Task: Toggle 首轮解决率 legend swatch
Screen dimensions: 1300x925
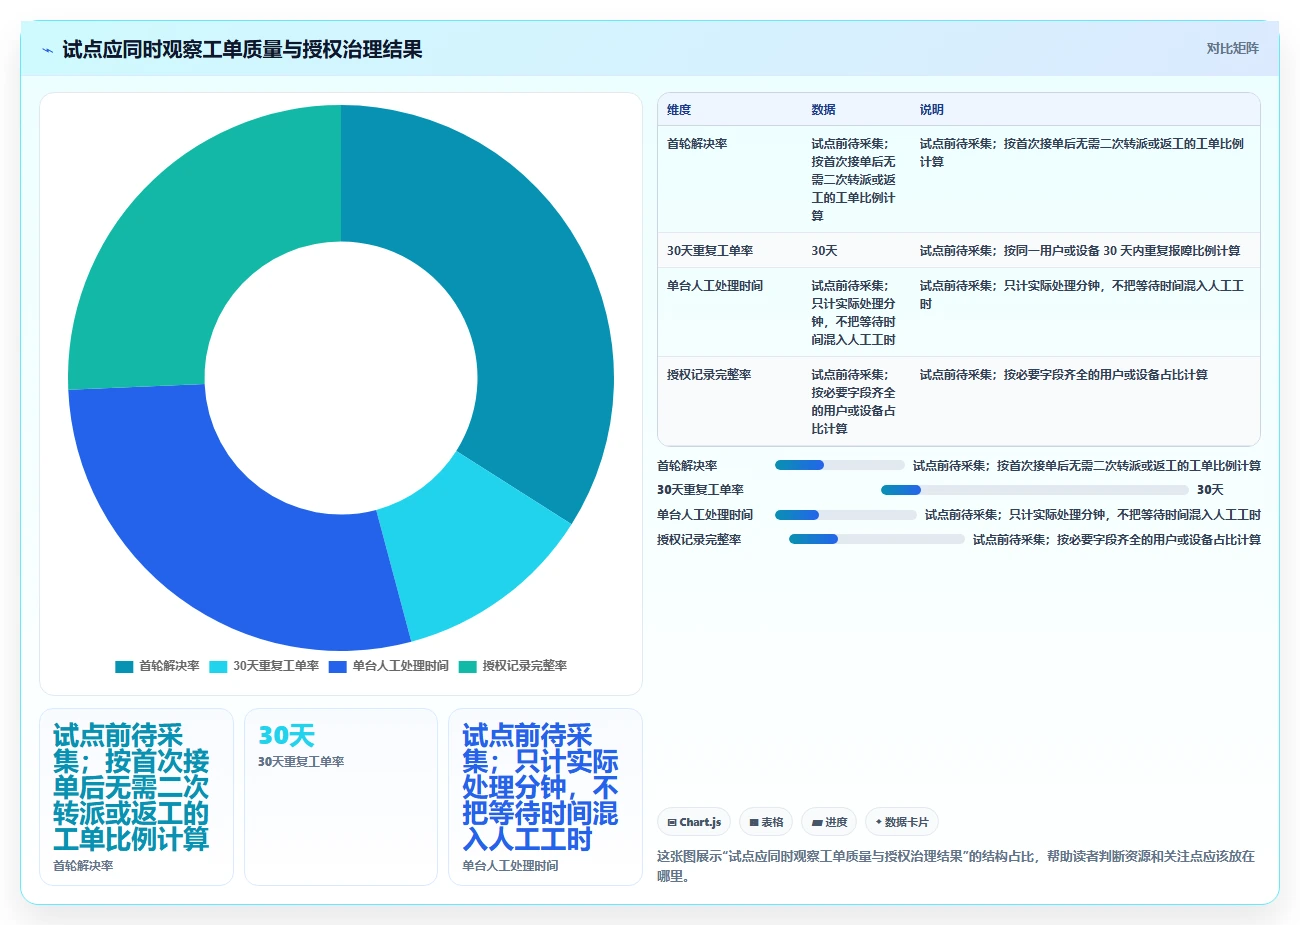Action: click(x=124, y=666)
